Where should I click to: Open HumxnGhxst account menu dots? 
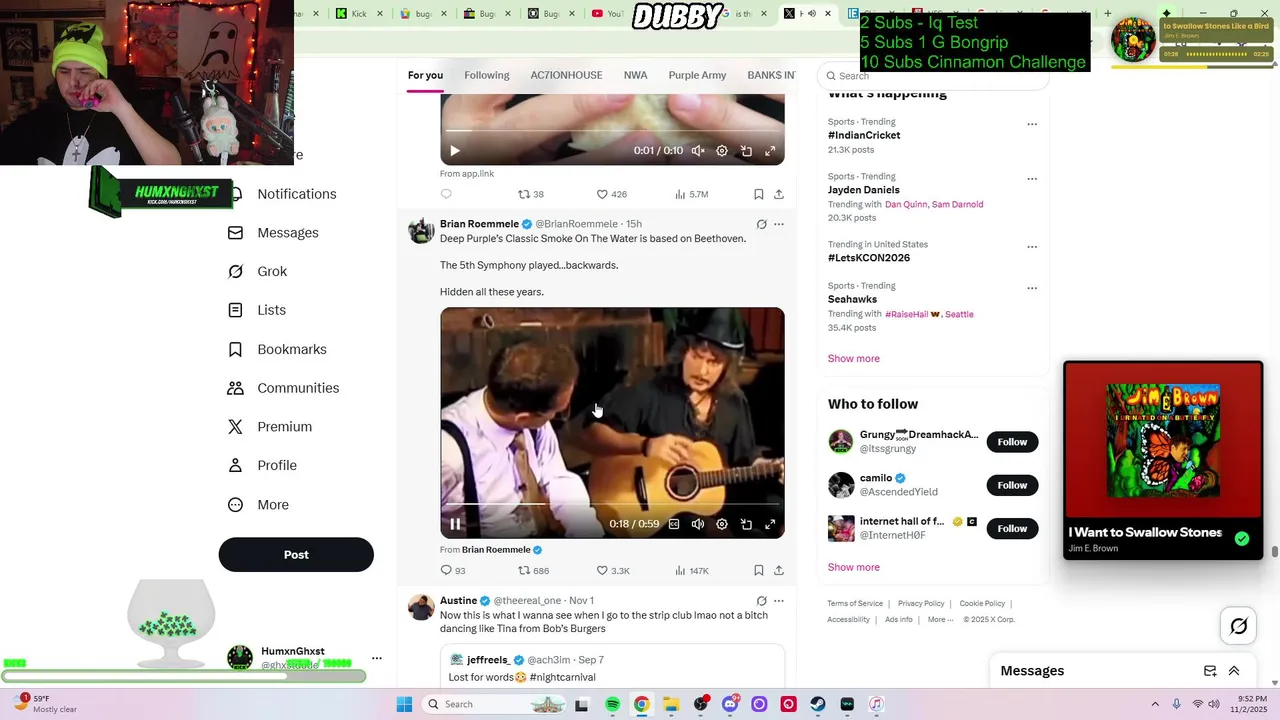click(x=377, y=658)
